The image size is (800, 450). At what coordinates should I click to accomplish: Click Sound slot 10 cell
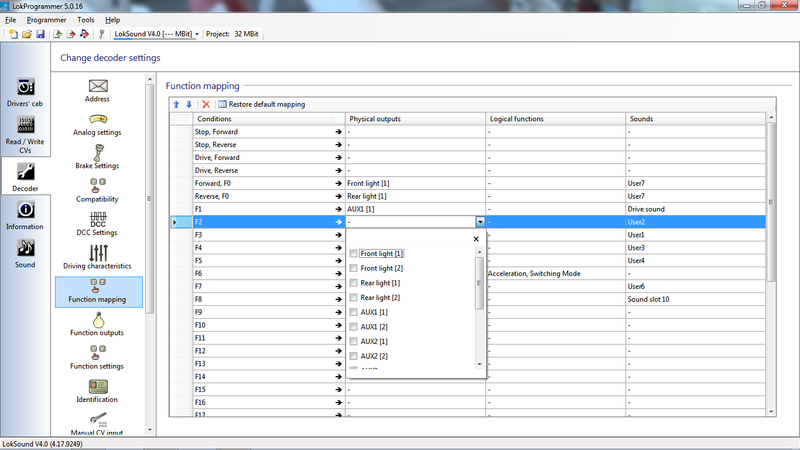(695, 299)
